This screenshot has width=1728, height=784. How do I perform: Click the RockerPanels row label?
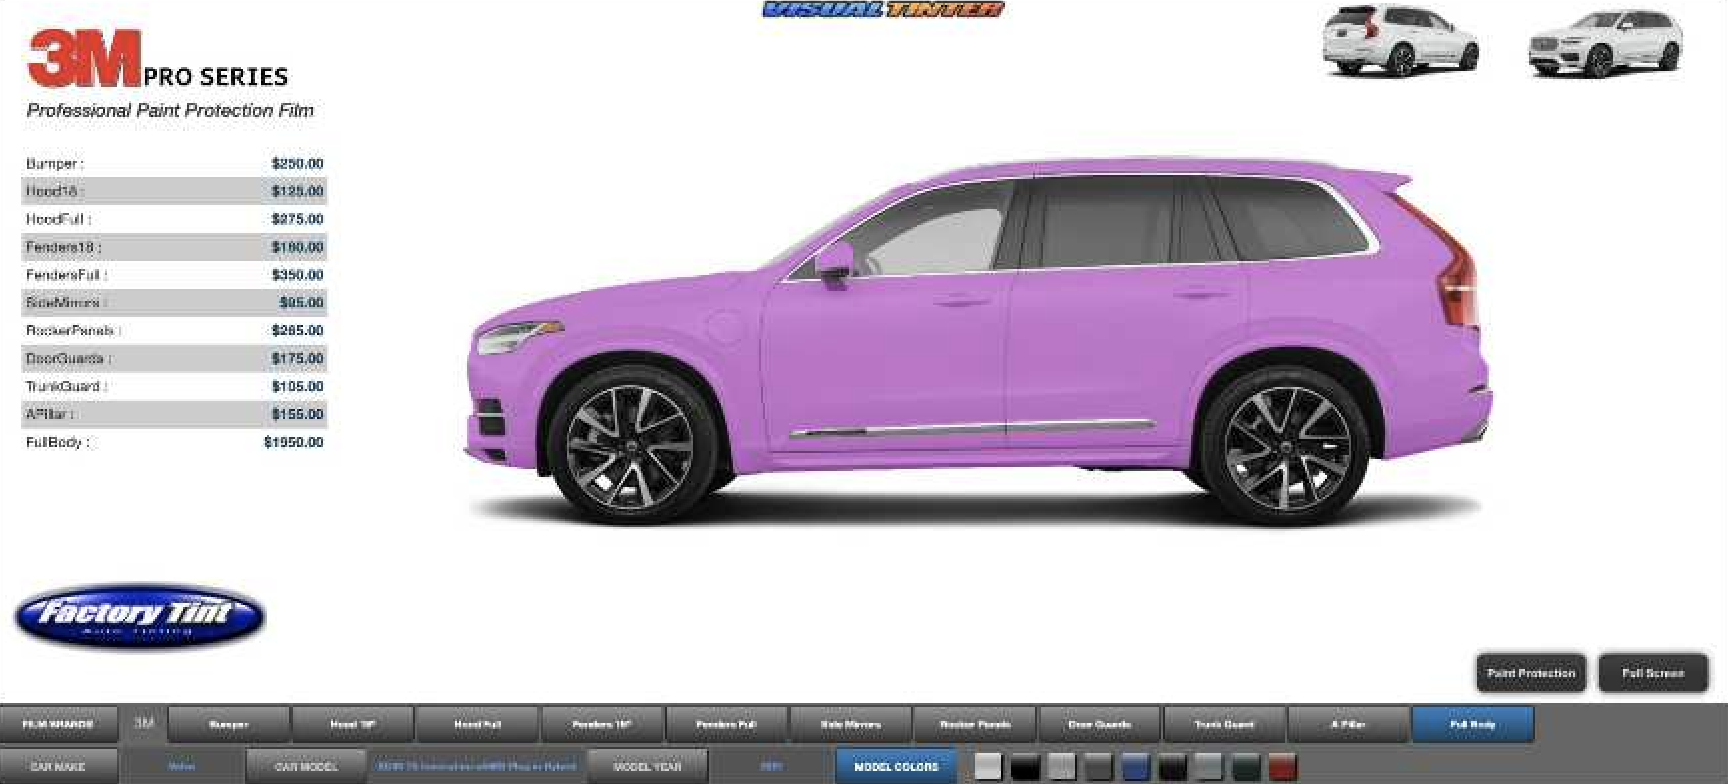73,330
